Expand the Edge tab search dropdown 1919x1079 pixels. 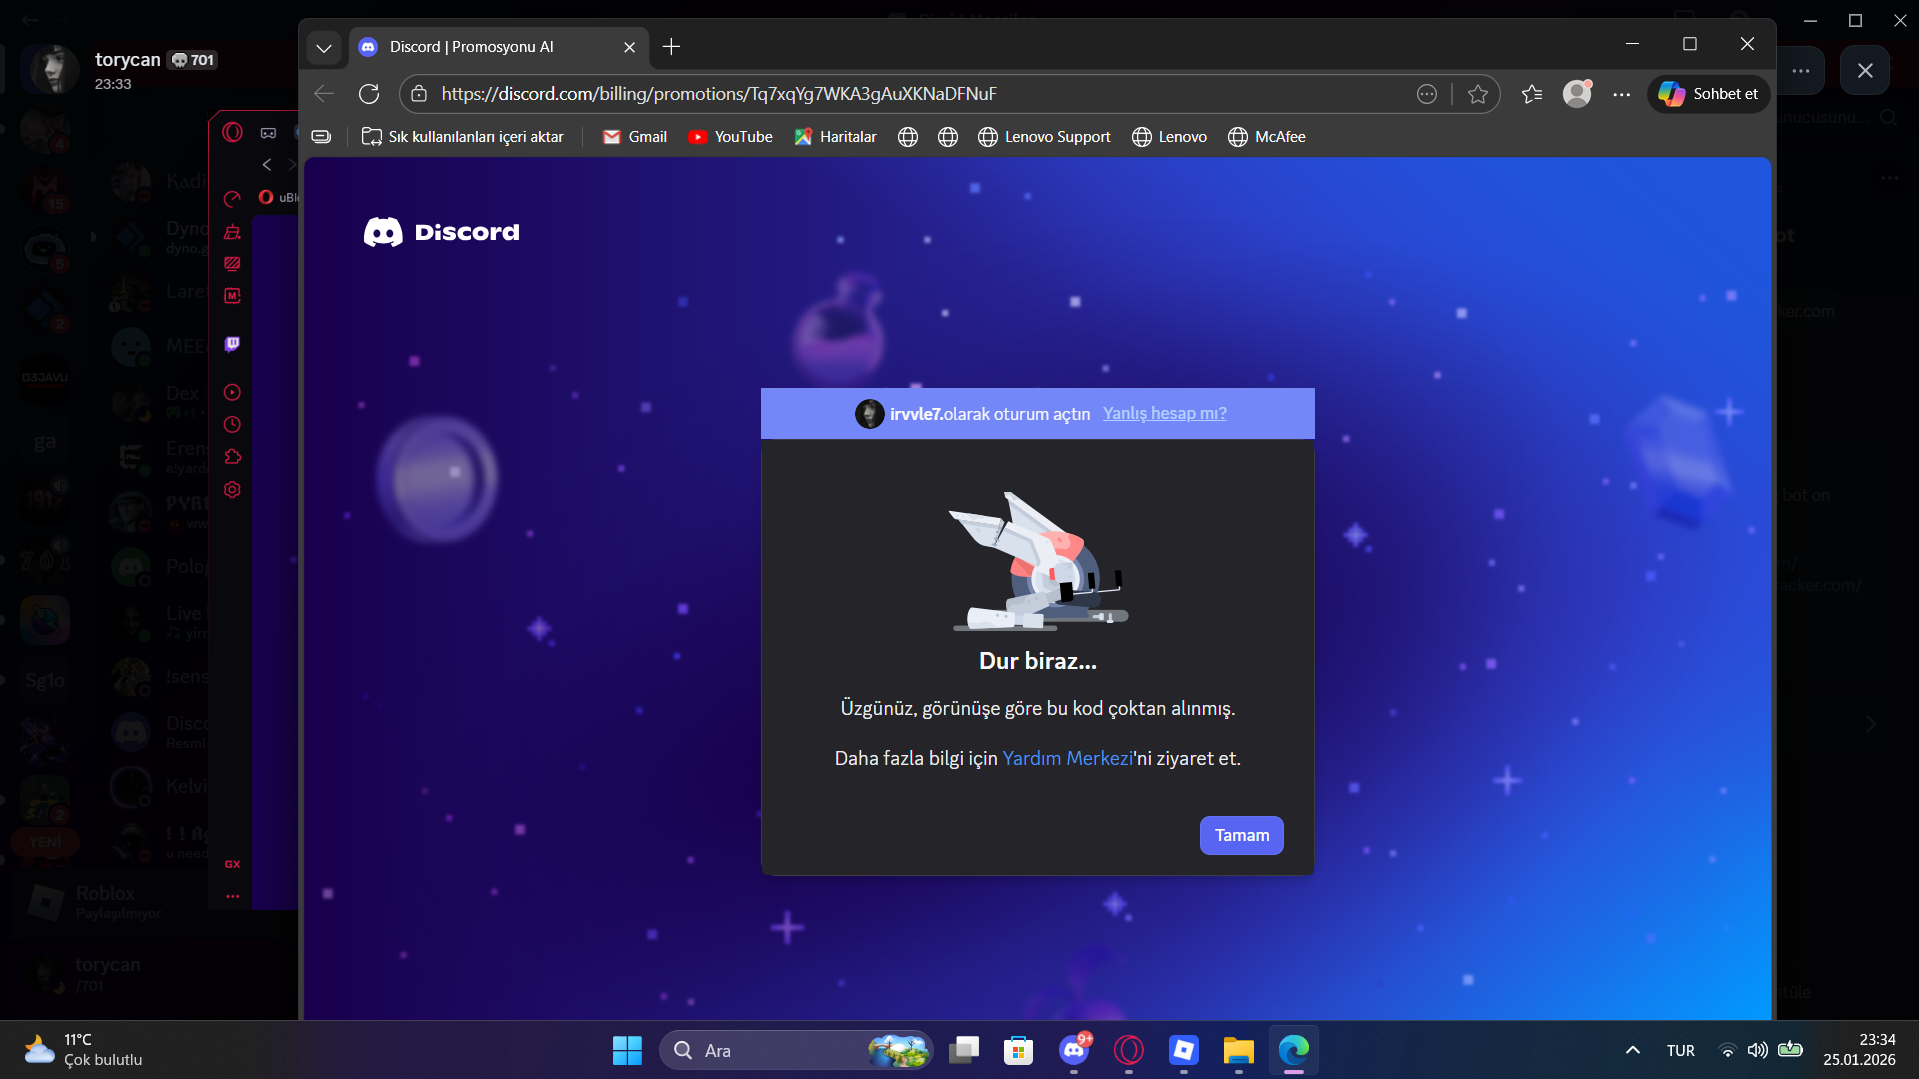(x=323, y=47)
